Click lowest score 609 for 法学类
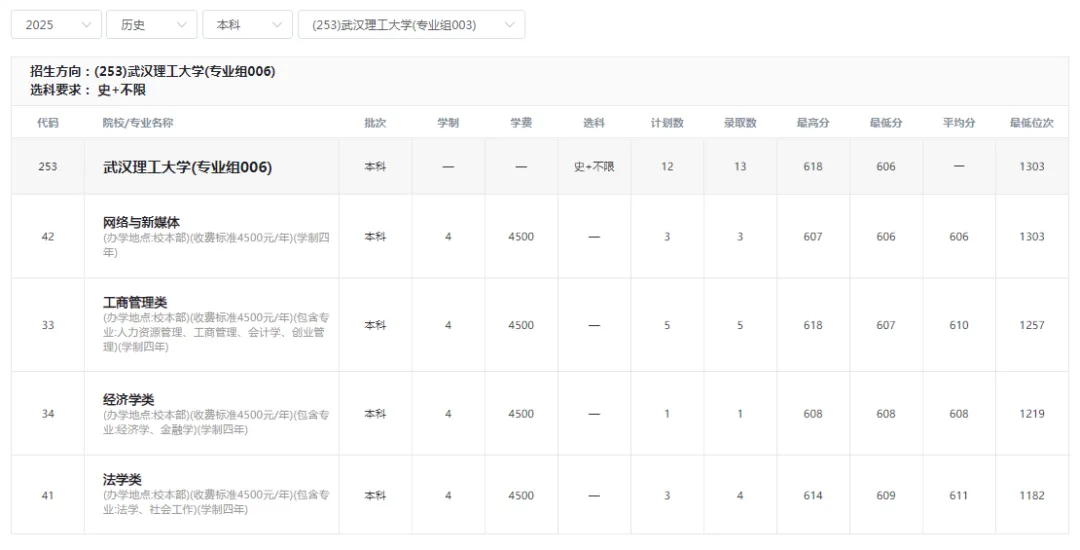Image resolution: width=1080 pixels, height=550 pixels. 886,495
